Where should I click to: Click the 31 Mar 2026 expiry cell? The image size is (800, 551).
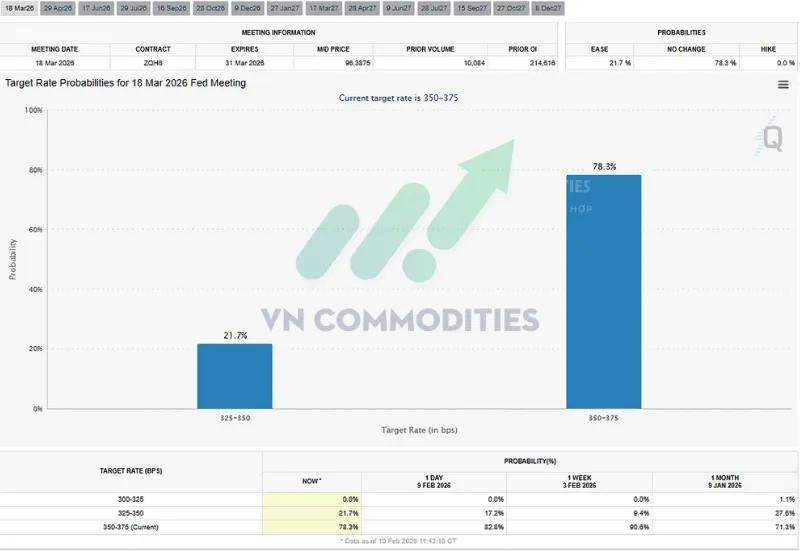coord(244,63)
